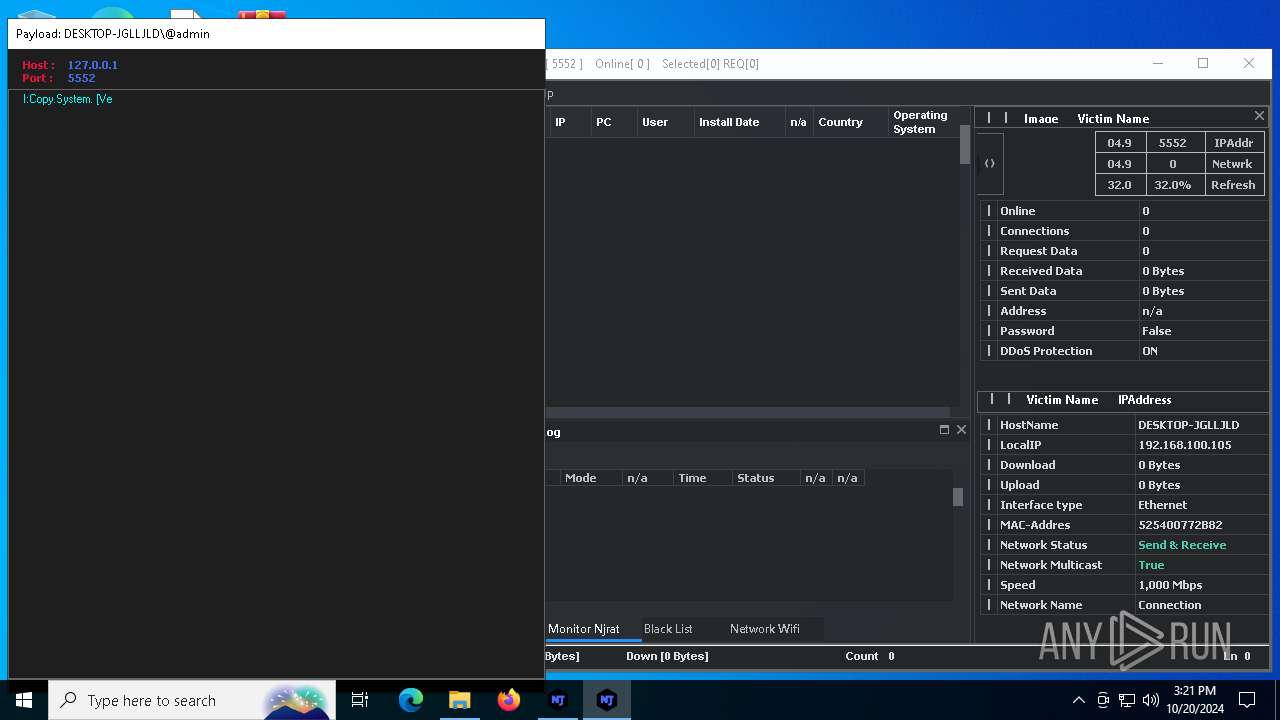Open volume control tray icon
This screenshot has height=720, width=1280.
1151,700
